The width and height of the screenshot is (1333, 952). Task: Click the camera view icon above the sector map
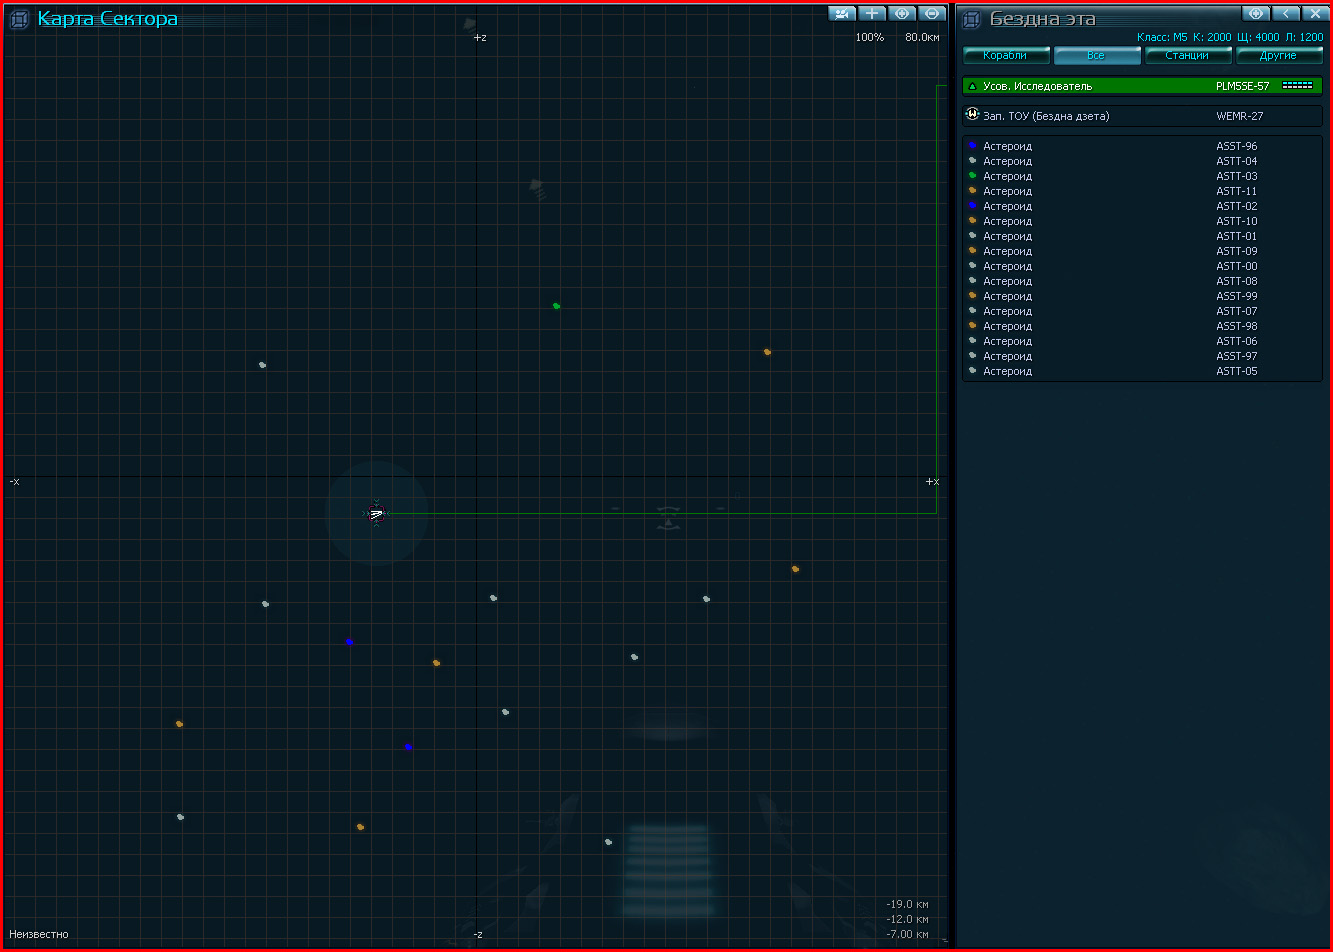pos(842,13)
